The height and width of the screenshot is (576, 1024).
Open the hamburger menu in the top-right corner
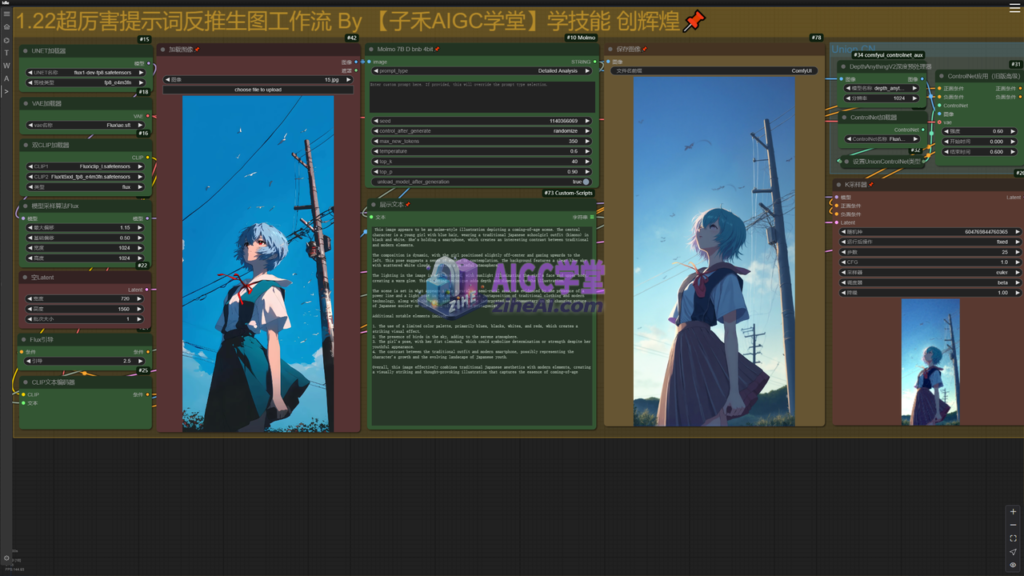[1014, 7]
